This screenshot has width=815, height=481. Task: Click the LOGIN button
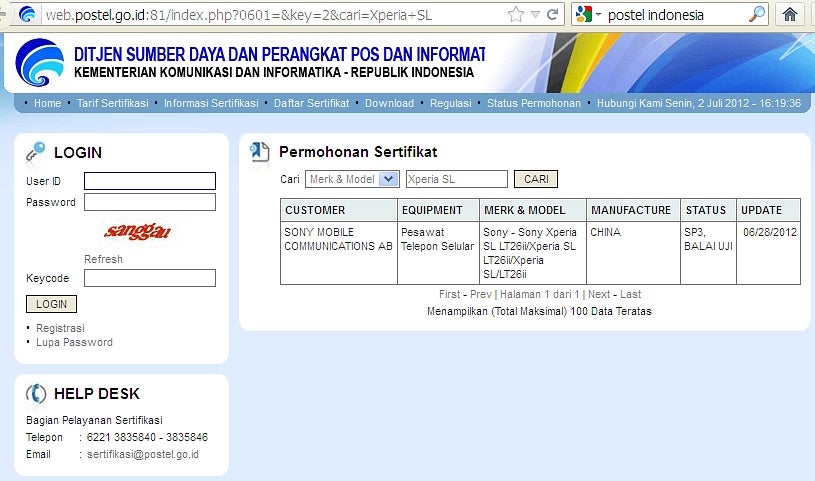click(x=51, y=304)
